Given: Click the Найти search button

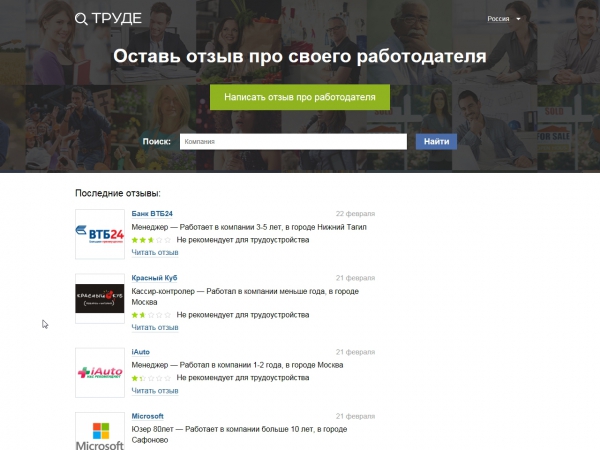Looking at the screenshot, I should [x=436, y=142].
